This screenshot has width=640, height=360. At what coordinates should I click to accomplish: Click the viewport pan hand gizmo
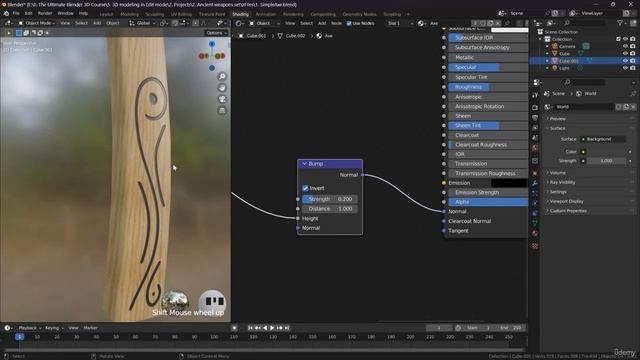(x=222, y=88)
